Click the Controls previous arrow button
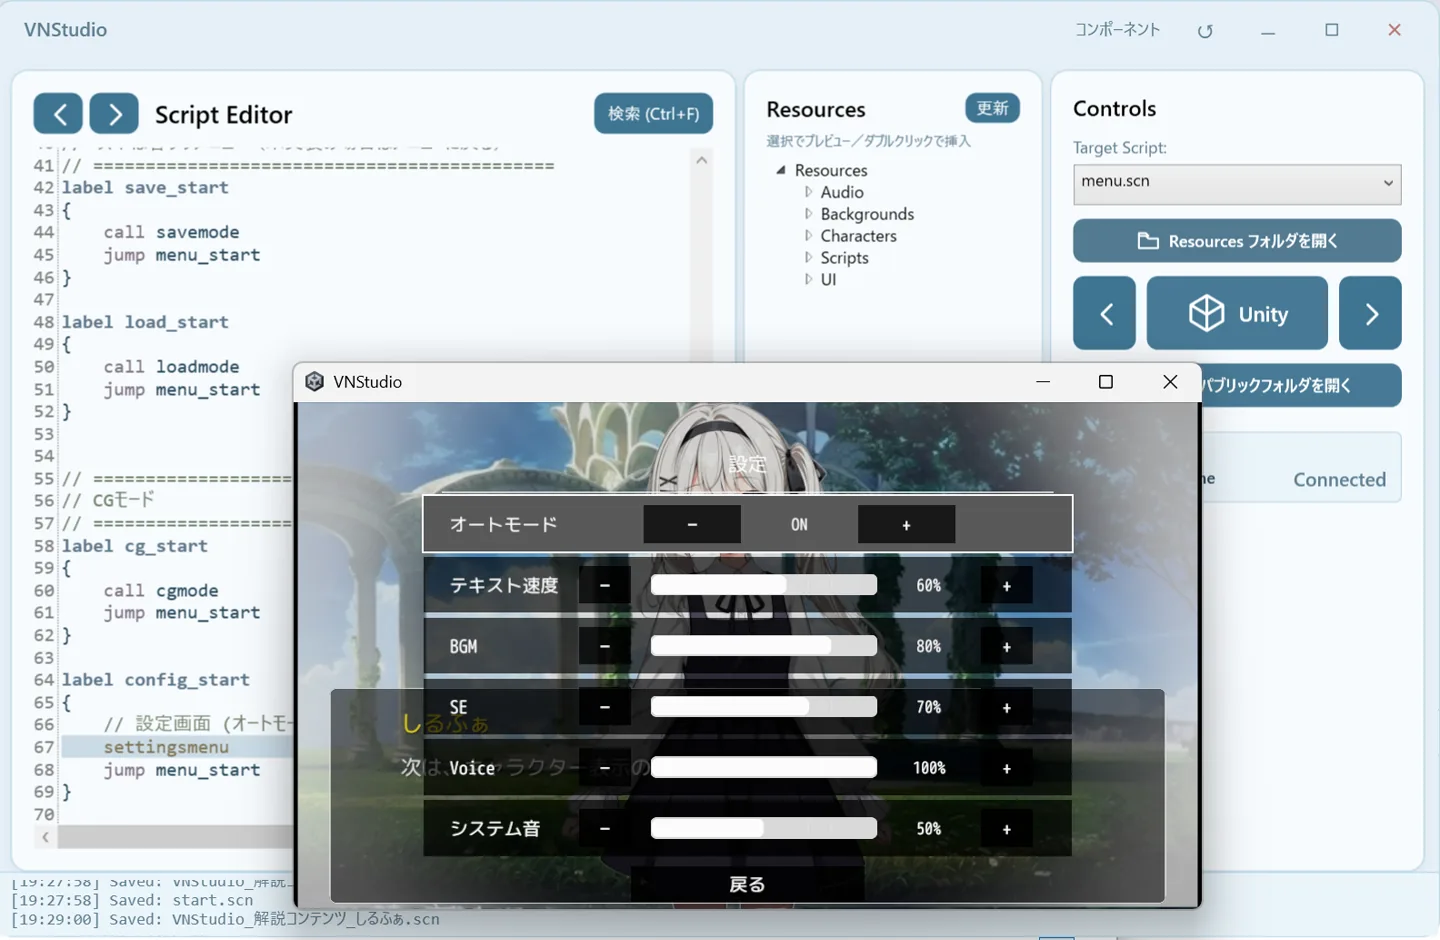The width and height of the screenshot is (1440, 940). 1105,314
